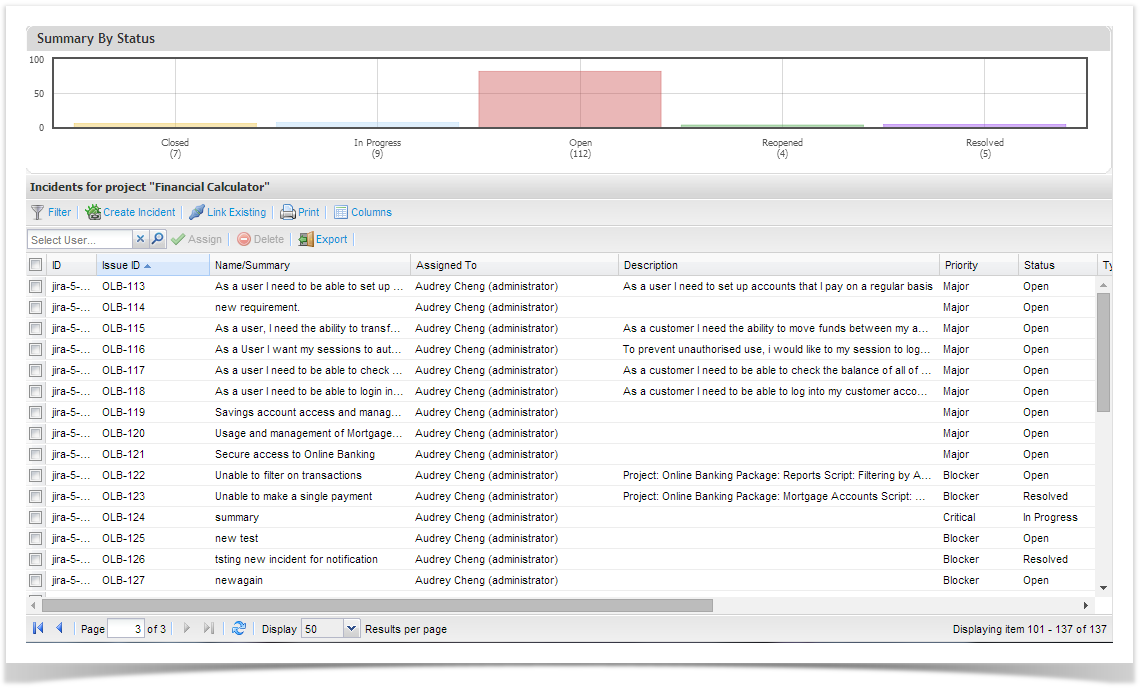1147x692 pixels.
Task: Check the select-all header checkbox
Action: coord(36,265)
